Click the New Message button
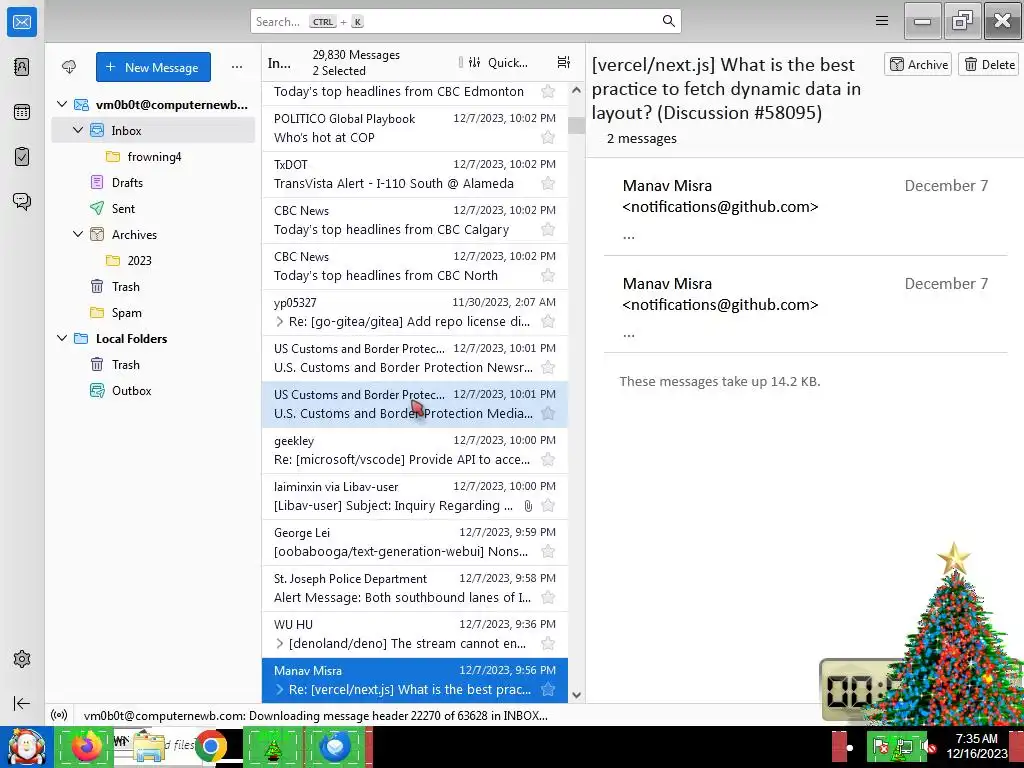The image size is (1024, 768). coord(153,67)
